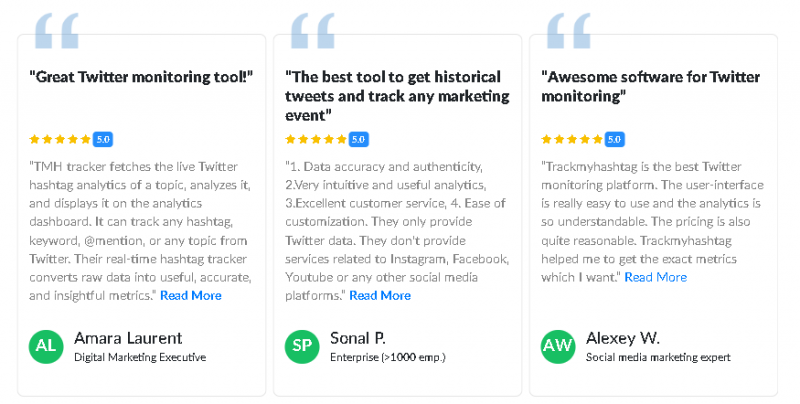Click the star rating in Amara Laurent's review
The height and width of the screenshot is (404, 800).
point(60,139)
